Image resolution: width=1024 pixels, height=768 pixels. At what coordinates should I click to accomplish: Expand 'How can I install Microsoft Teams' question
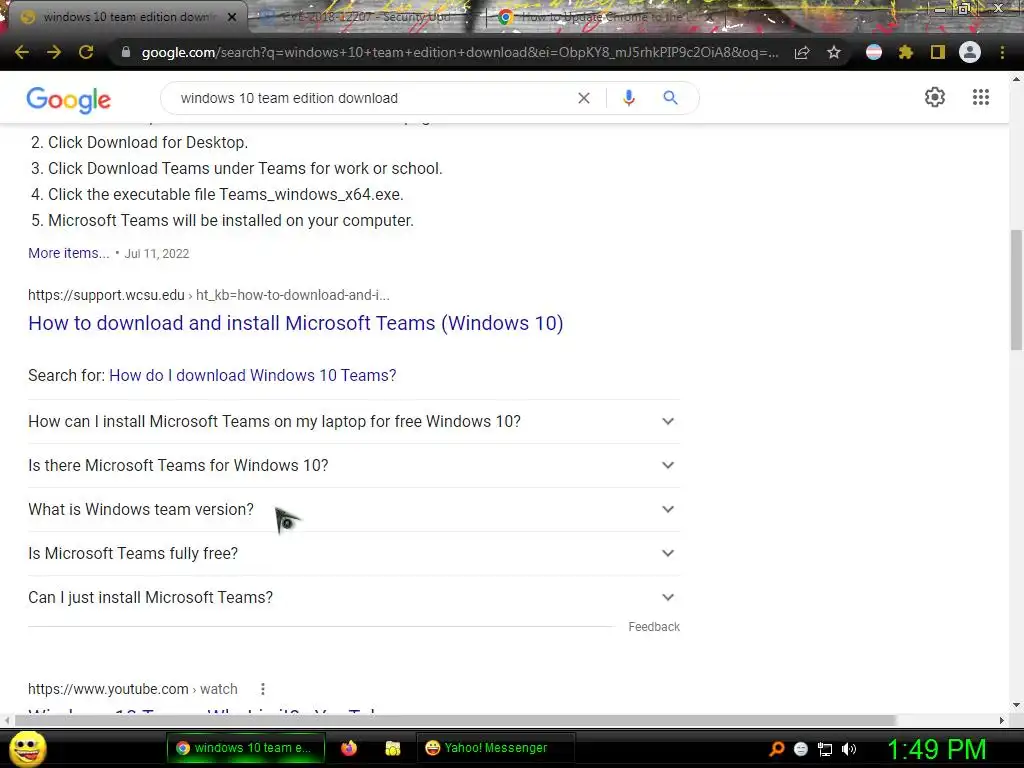click(x=353, y=421)
